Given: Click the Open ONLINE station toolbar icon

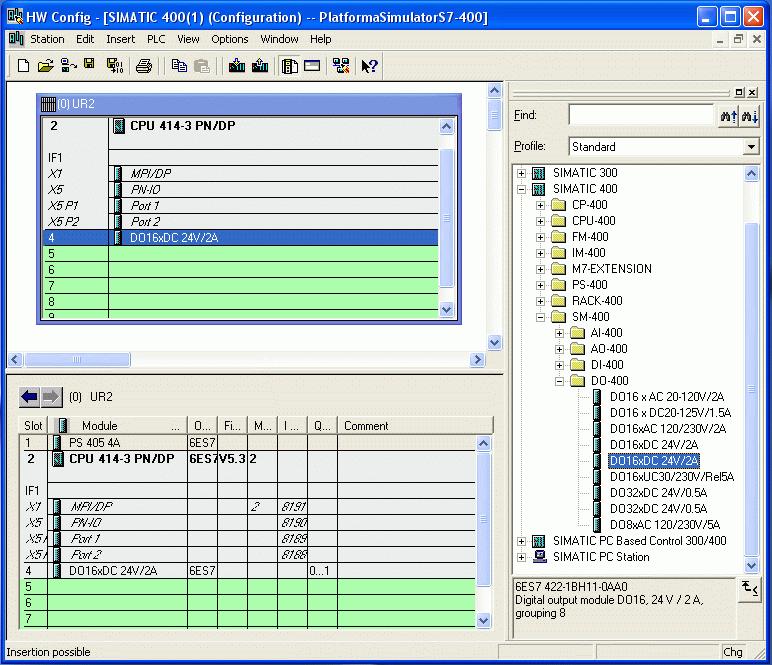Looking at the screenshot, I should 68,65.
